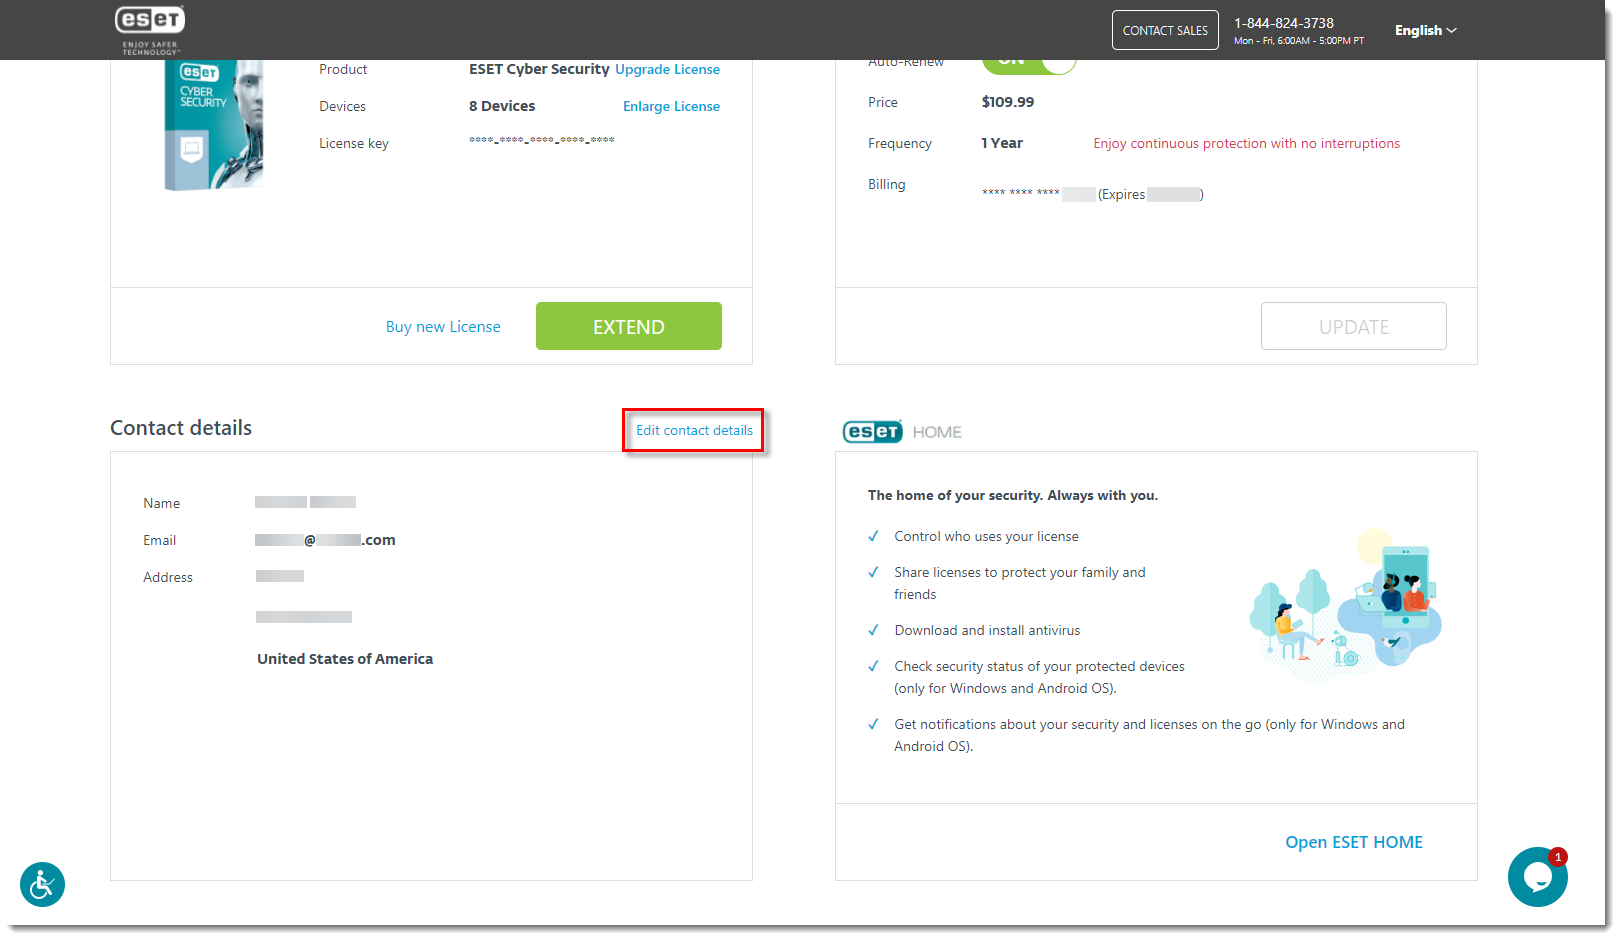
Task: Open the chat bubble with notification
Action: [1538, 877]
